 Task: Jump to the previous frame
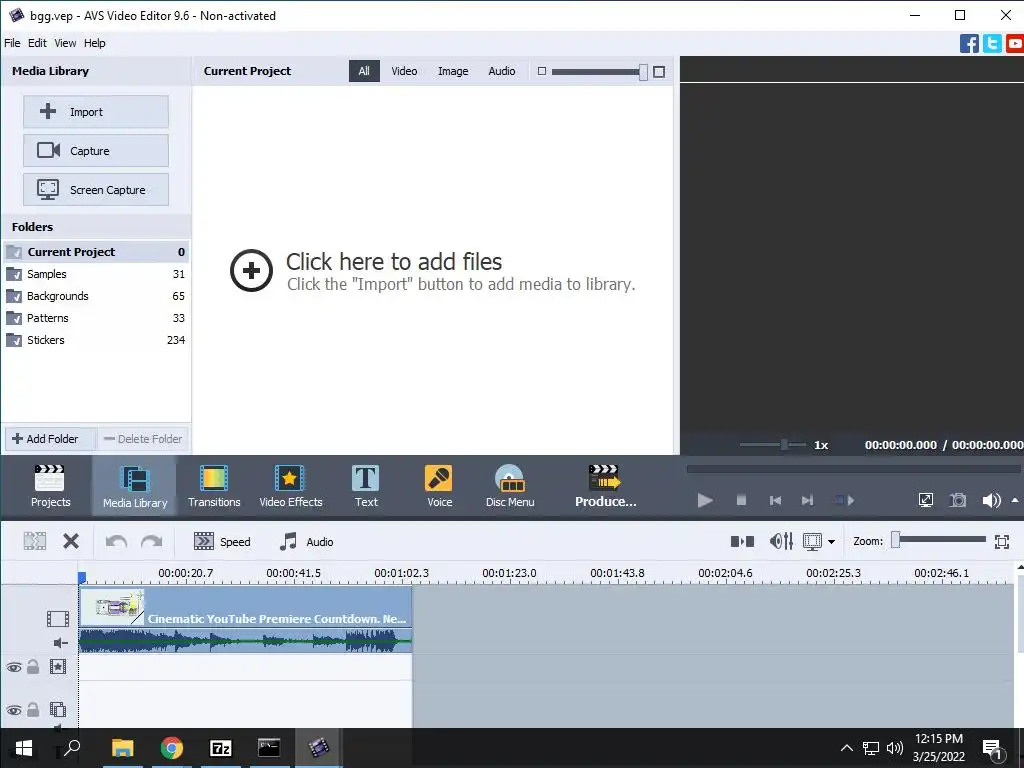(775, 500)
